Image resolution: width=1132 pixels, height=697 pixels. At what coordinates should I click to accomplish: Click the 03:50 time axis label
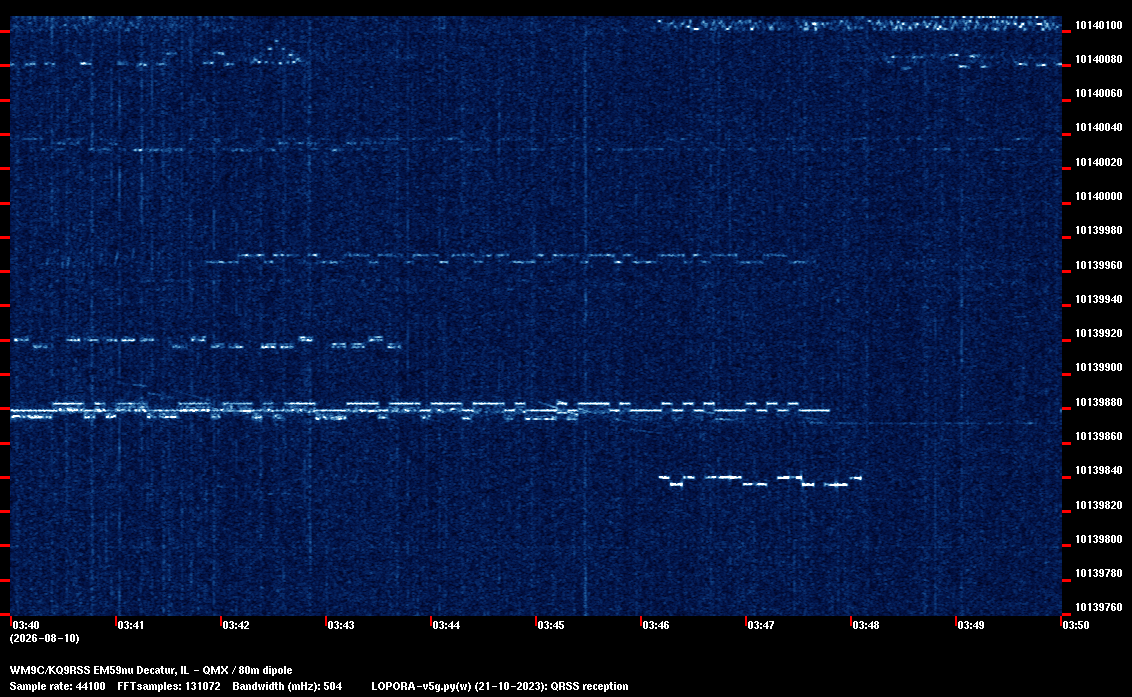[x=1076, y=625]
